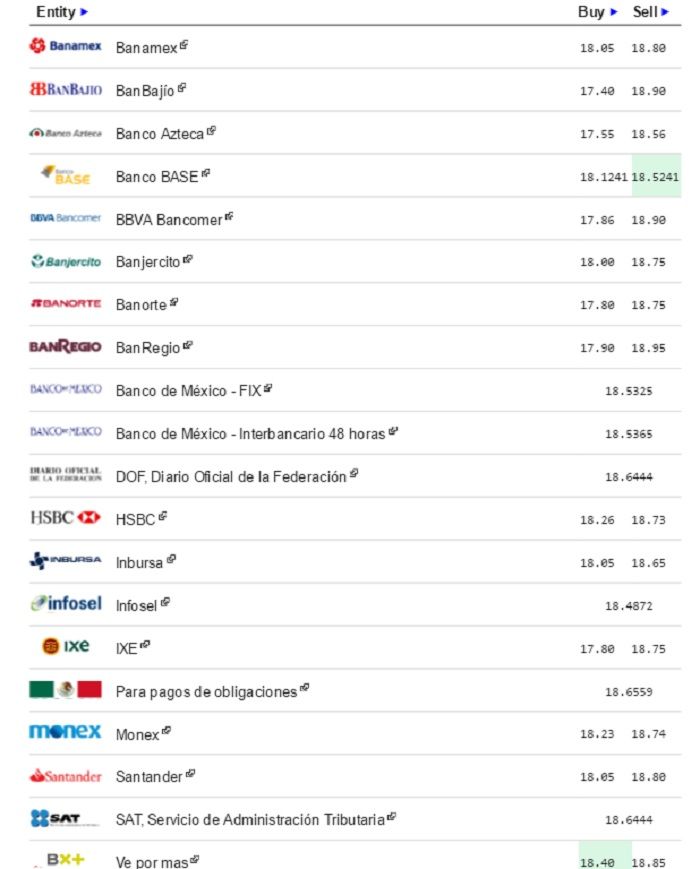Click the Banco BASE logo
This screenshot has width=700, height=869.
[65, 176]
